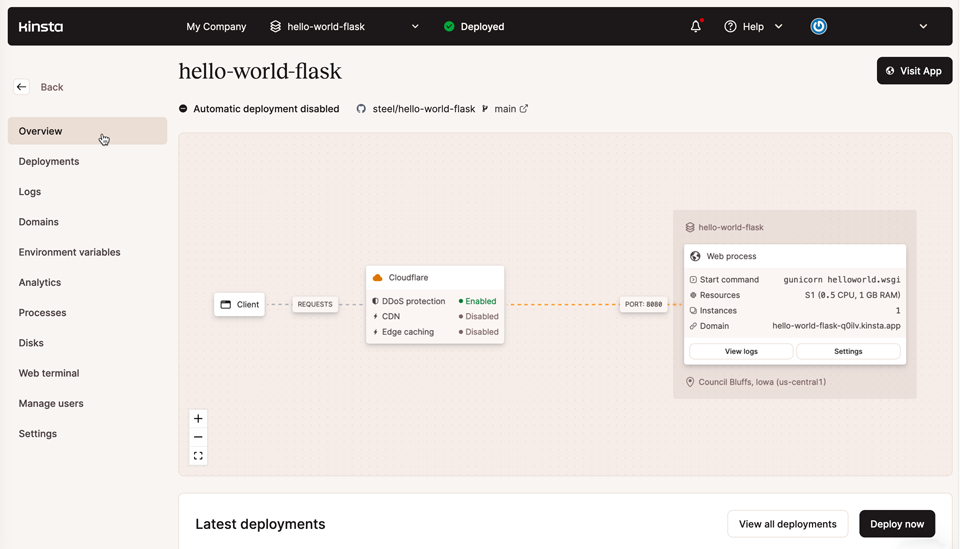Image resolution: width=960 pixels, height=549 pixels.
Task: Click the S1 (0.5 CPU, 1 GB RAM) value
Action: click(852, 295)
